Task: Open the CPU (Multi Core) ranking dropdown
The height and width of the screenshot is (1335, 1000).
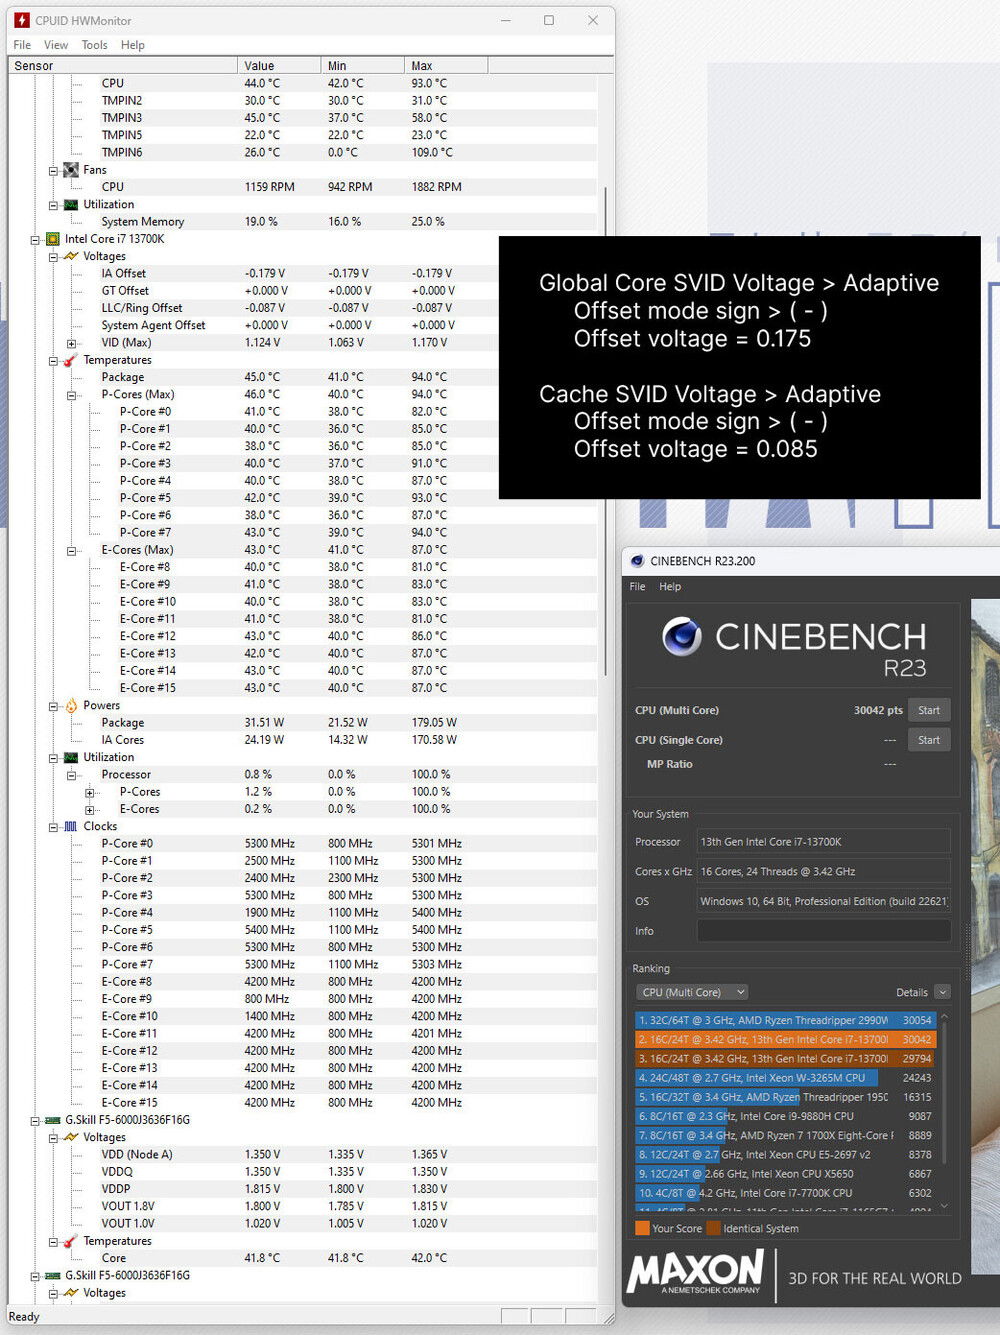Action: pyautogui.click(x=692, y=992)
